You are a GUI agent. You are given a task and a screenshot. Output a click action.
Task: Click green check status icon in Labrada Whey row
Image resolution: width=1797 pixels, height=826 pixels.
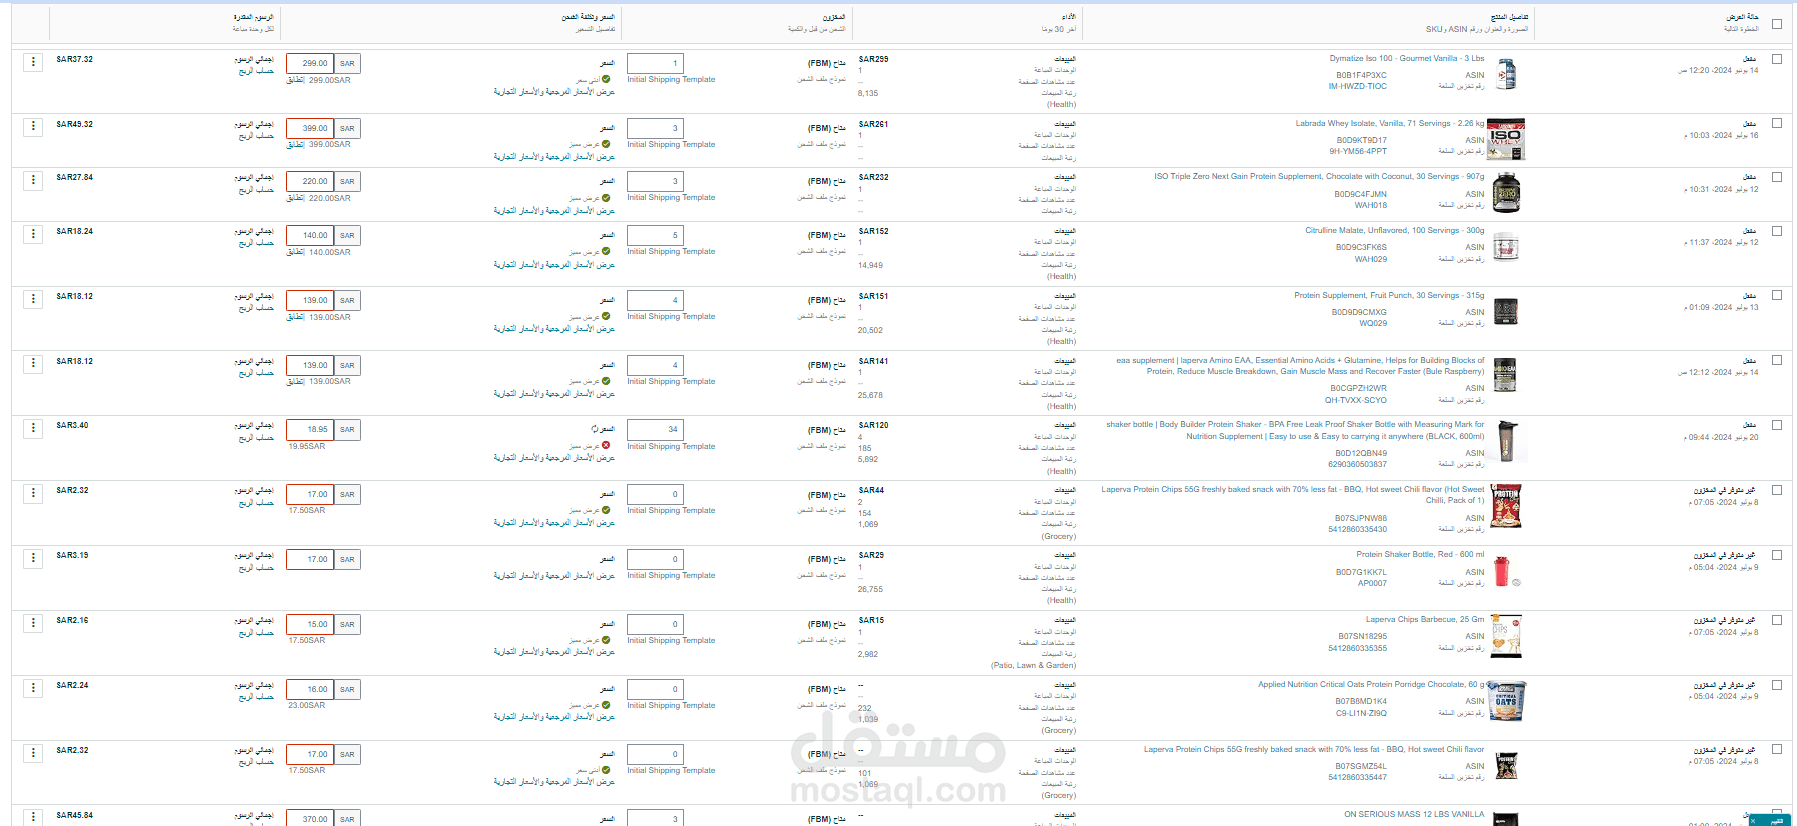[x=606, y=145]
